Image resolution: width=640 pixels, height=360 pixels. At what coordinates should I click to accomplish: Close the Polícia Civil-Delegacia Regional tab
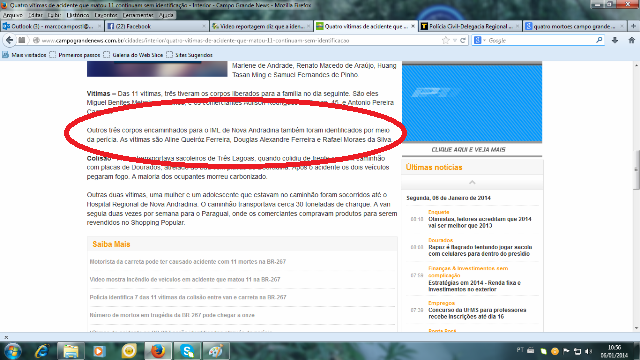tap(517, 26)
